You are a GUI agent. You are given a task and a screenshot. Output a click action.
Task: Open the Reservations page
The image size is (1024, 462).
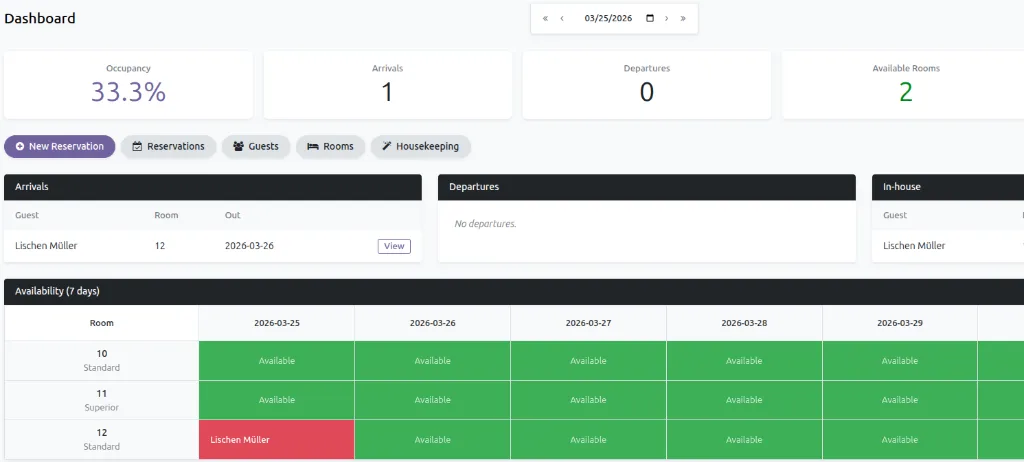tap(168, 146)
